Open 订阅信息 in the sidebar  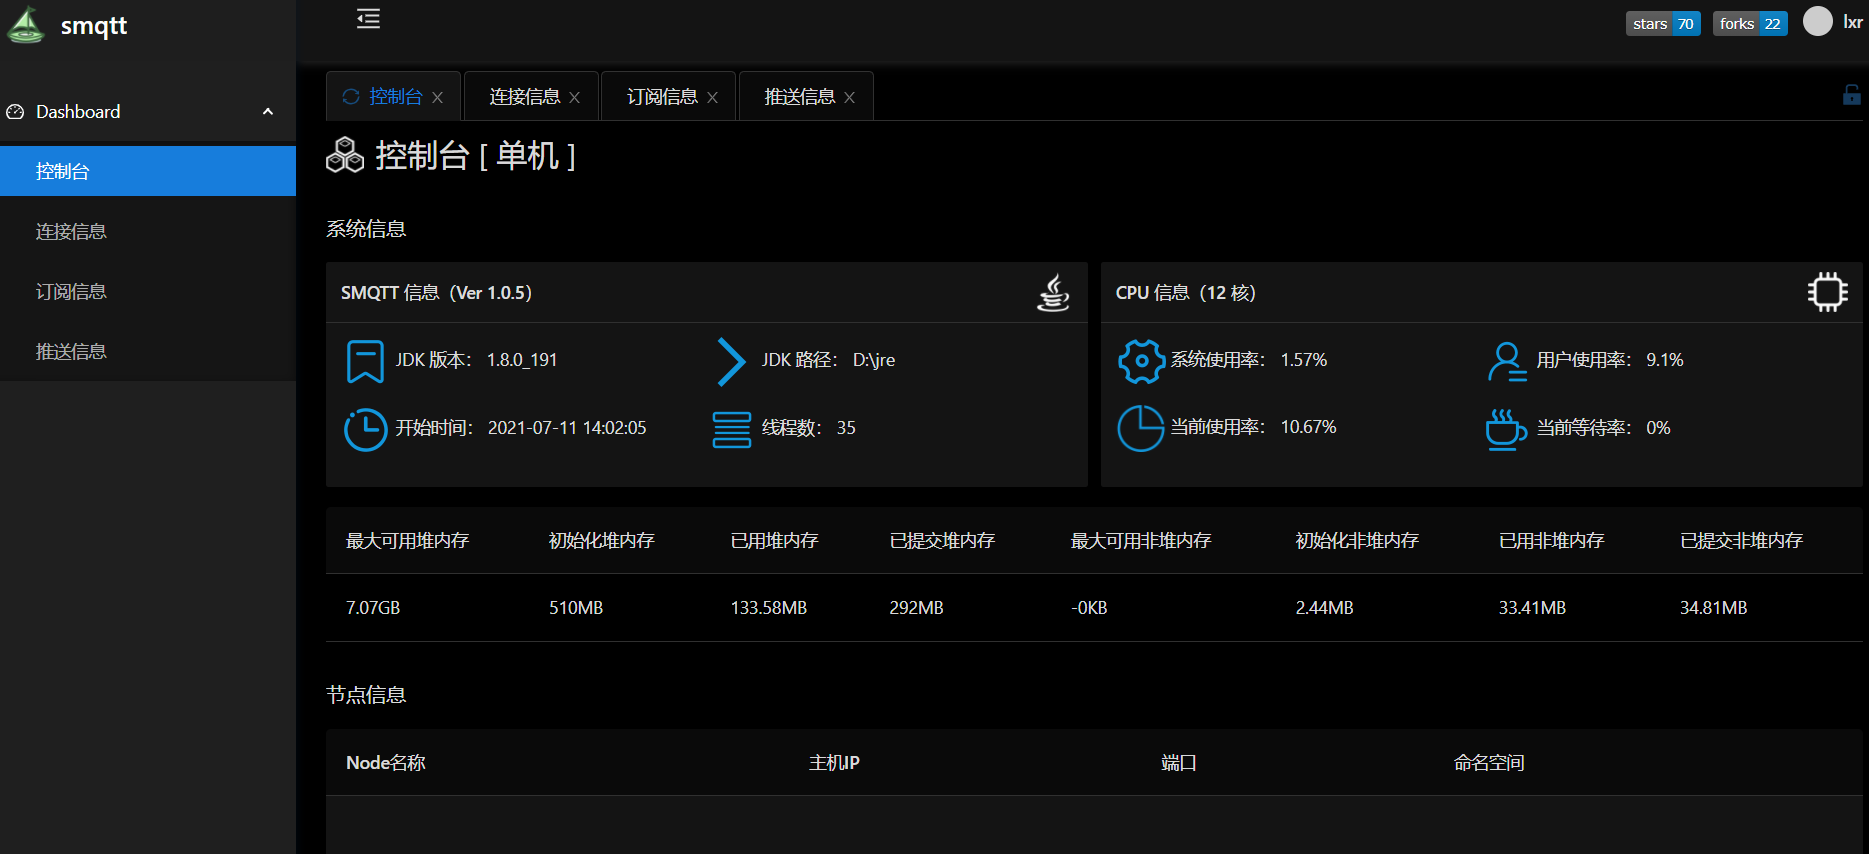[71, 292]
